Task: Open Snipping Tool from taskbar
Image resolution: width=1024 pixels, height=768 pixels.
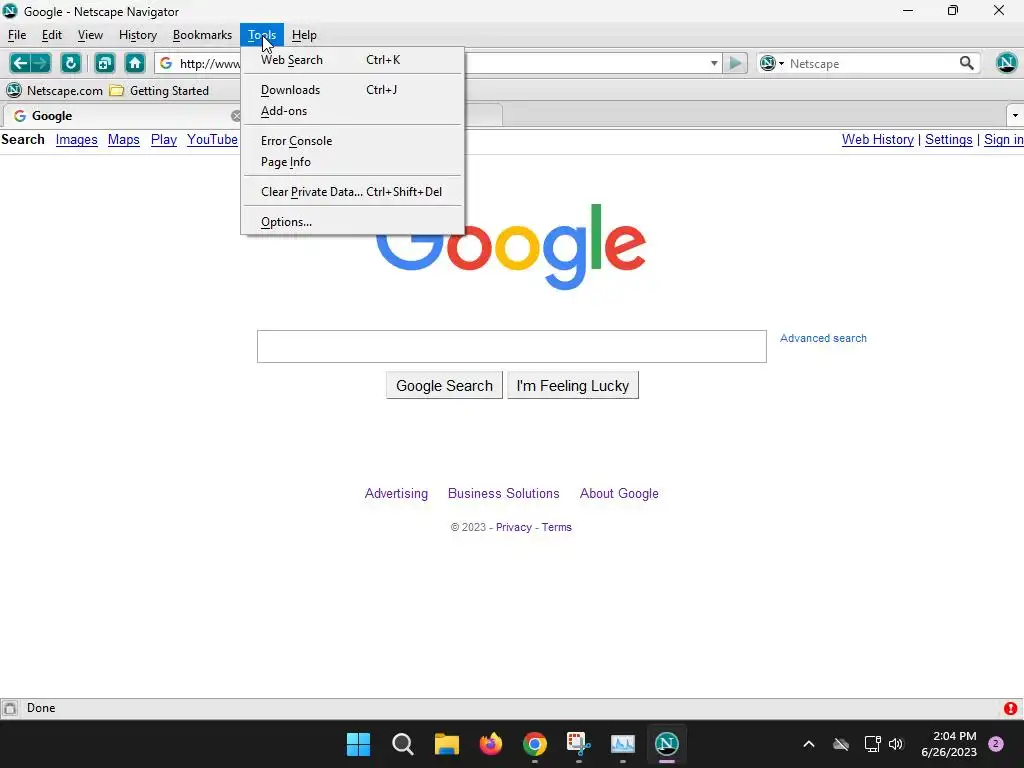Action: point(579,744)
